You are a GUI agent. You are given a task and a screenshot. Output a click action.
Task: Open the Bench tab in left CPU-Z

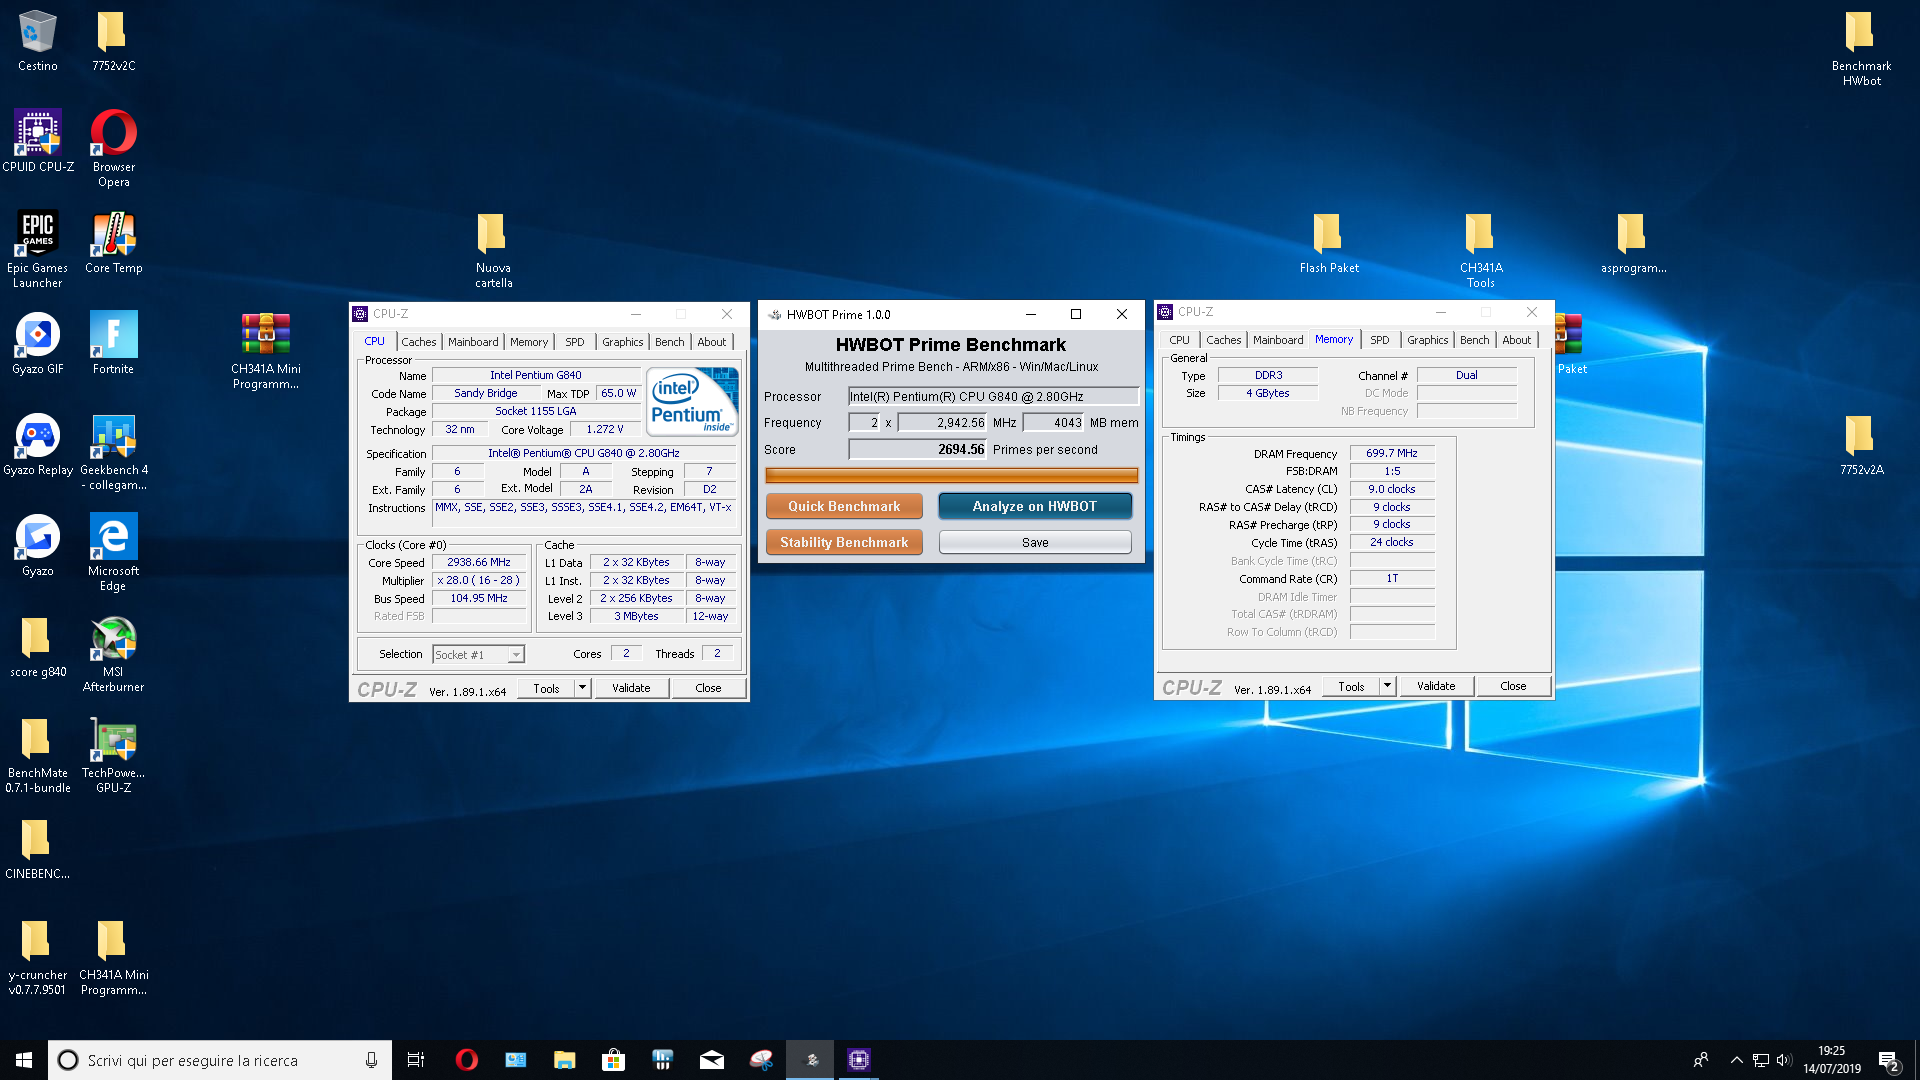(670, 342)
